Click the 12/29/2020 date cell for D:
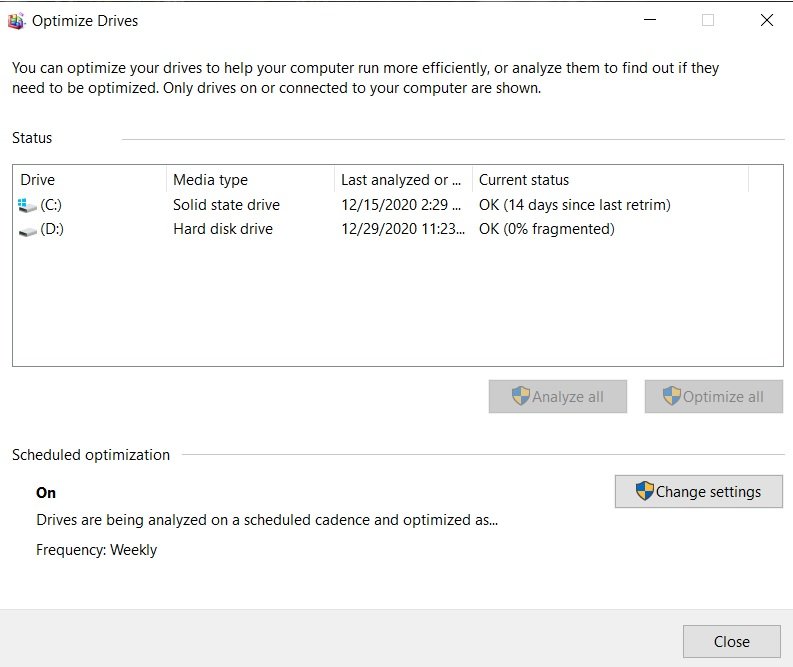 click(x=403, y=229)
